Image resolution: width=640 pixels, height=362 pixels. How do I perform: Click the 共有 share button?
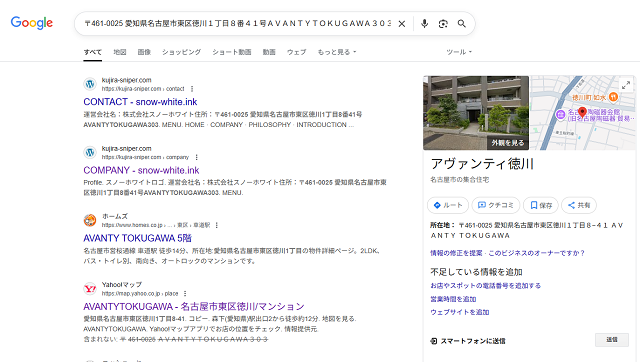(579, 205)
